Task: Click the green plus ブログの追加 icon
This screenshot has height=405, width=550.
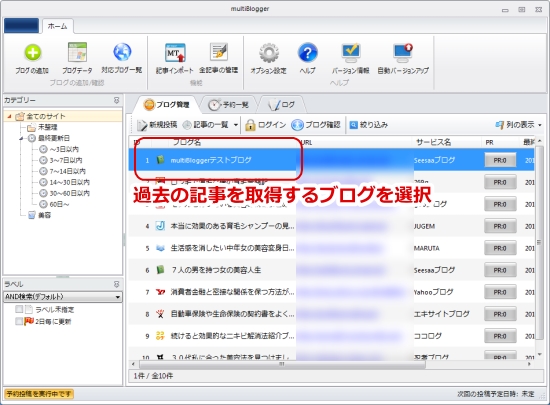Action: pyautogui.click(x=32, y=53)
